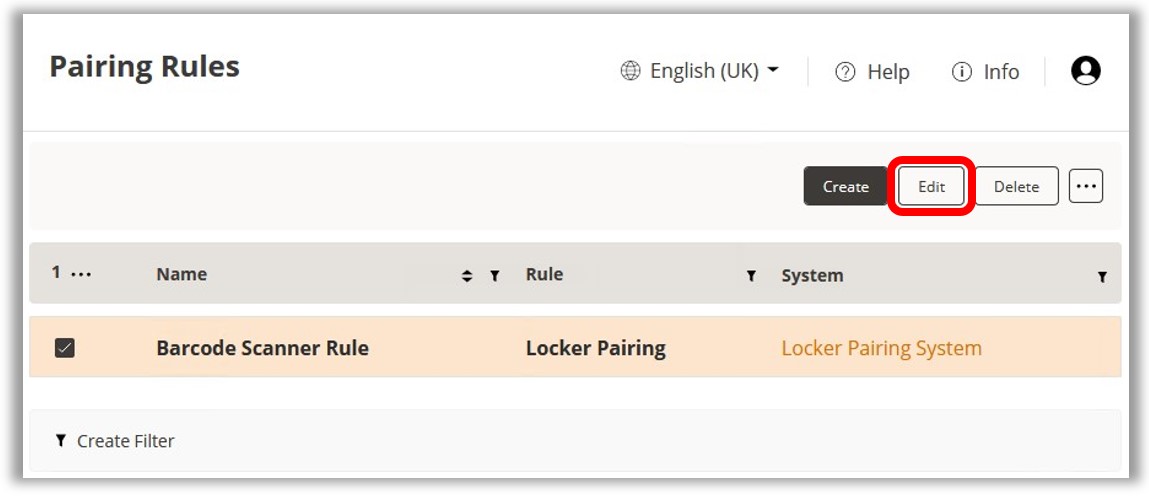Click the System column header

point(812,275)
